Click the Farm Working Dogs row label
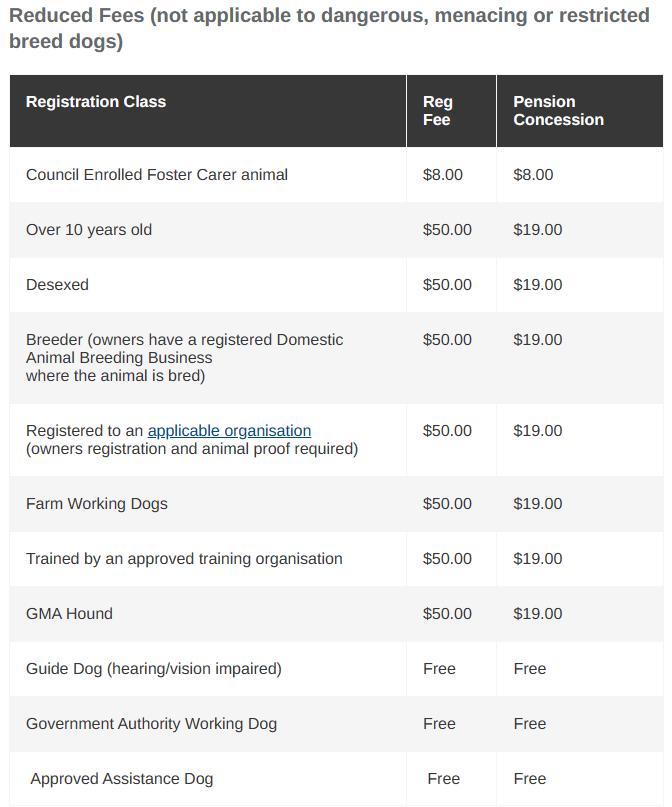 [x=97, y=503]
